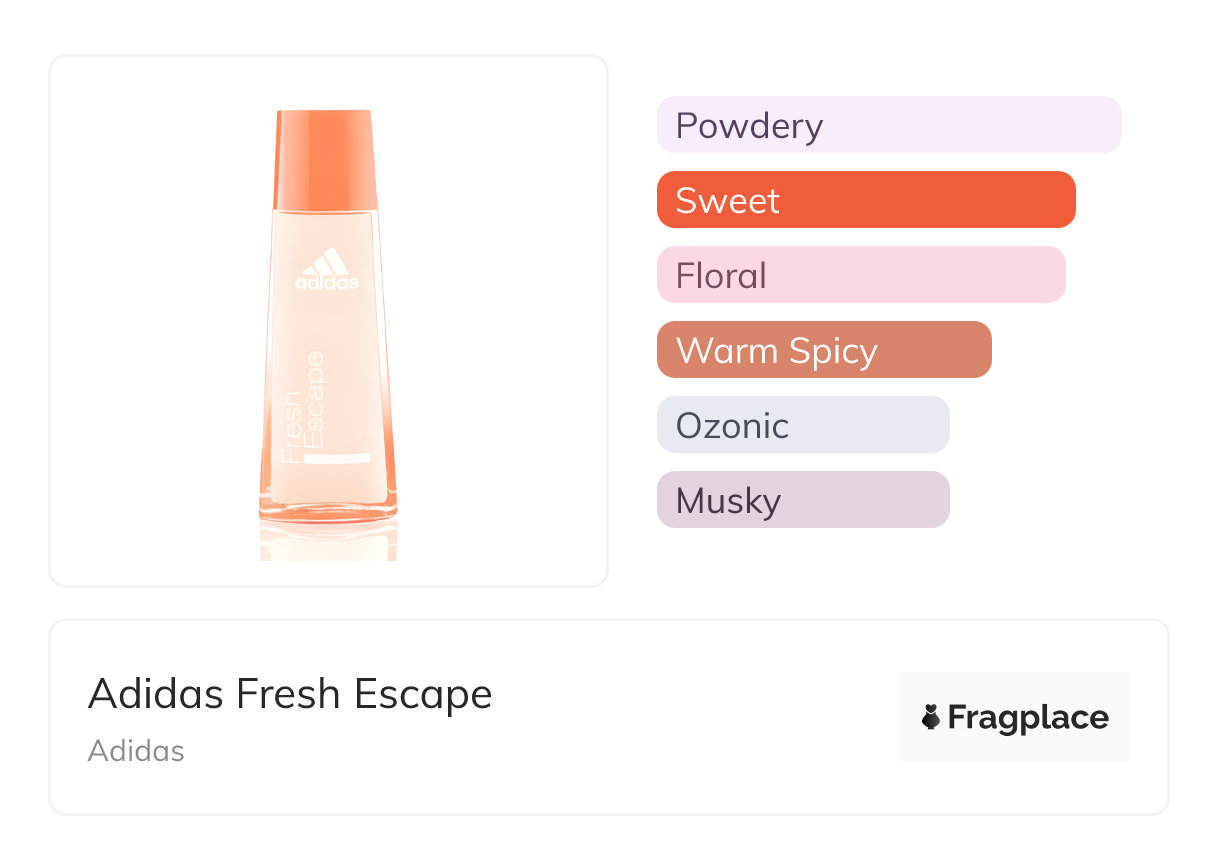Image resolution: width=1218 pixels, height=864 pixels.
Task: Choose the pink Floral accord bar
Action: (x=860, y=275)
